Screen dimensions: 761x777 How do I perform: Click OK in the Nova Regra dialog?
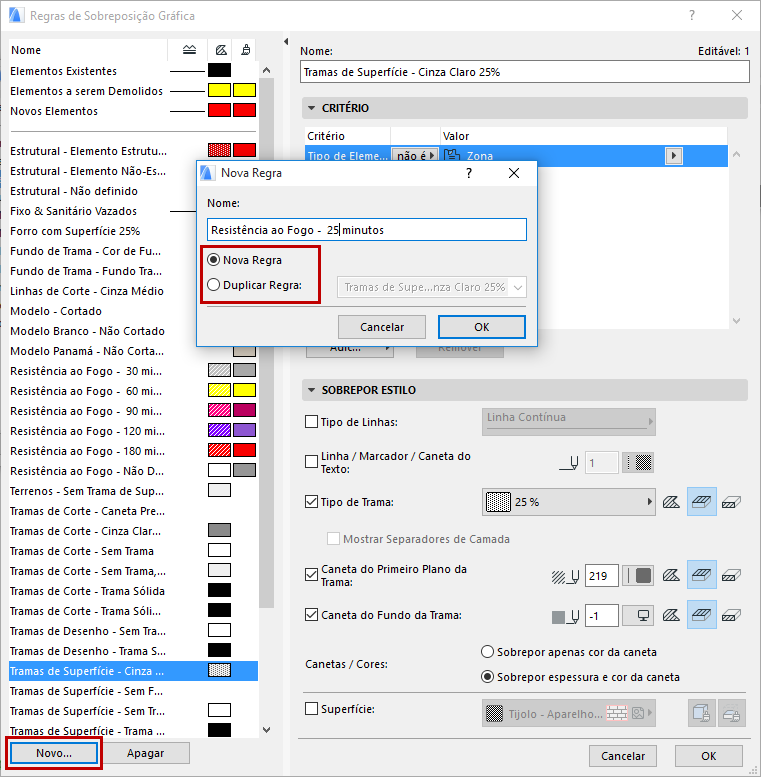coord(482,327)
